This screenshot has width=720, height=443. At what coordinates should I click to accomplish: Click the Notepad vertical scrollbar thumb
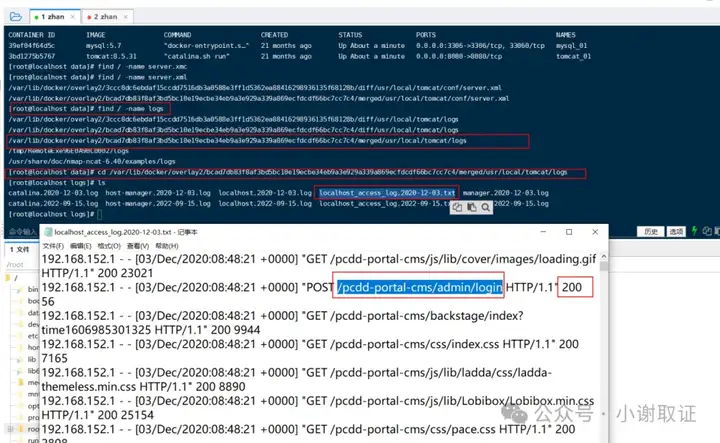[604, 266]
